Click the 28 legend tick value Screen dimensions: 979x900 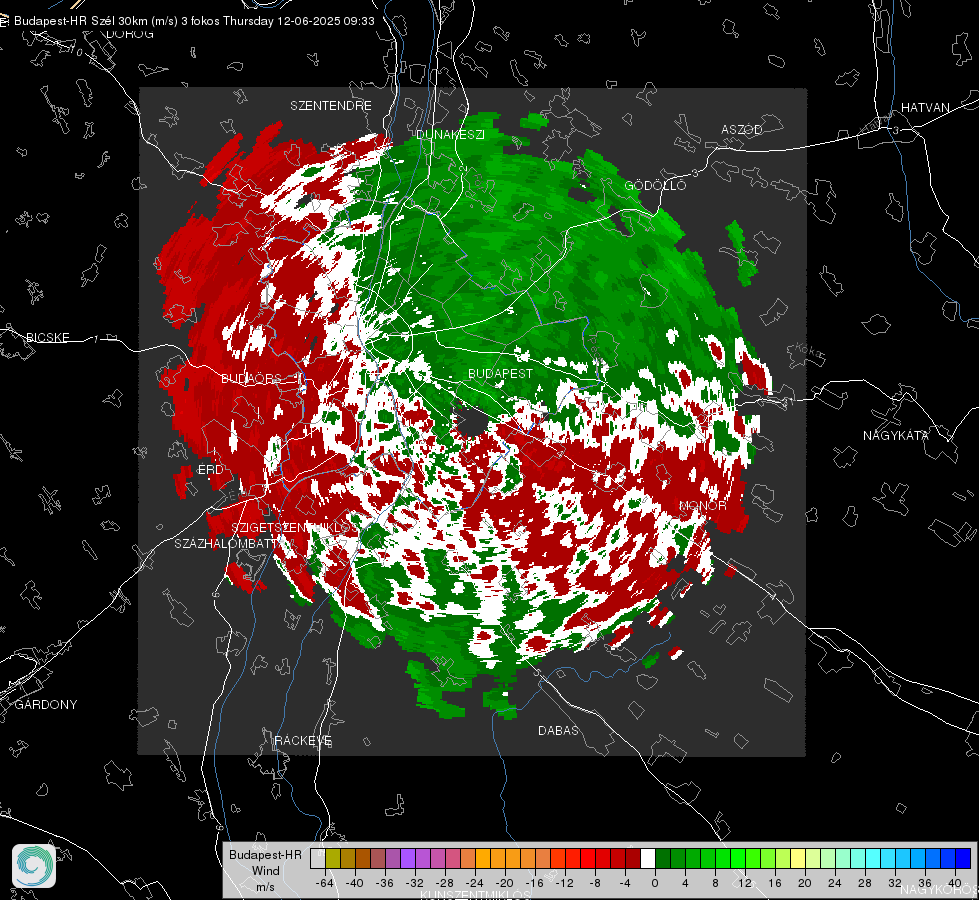(x=865, y=883)
